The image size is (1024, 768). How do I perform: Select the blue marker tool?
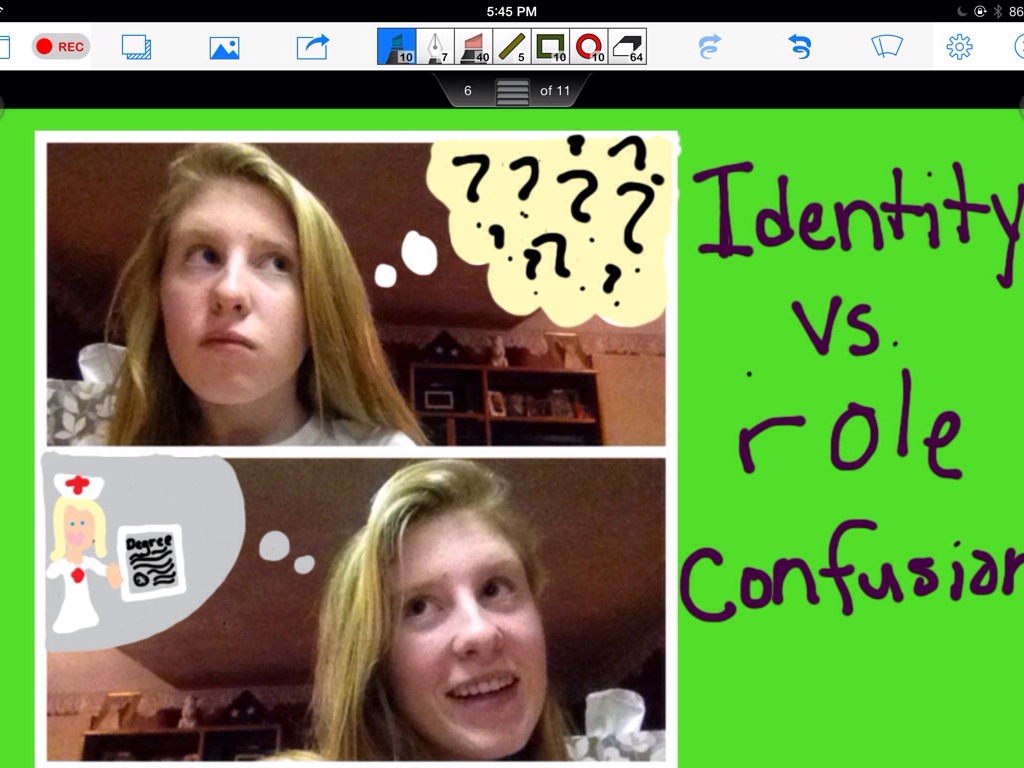(396, 46)
